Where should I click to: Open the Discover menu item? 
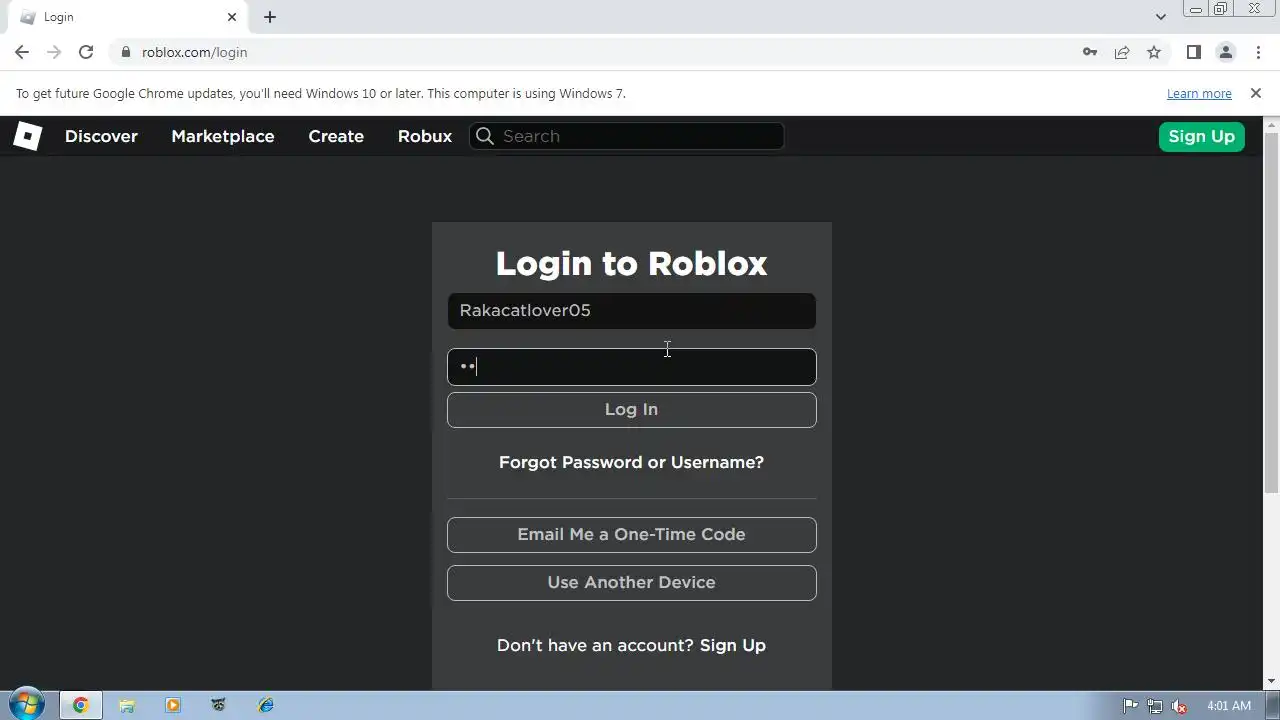tap(101, 136)
